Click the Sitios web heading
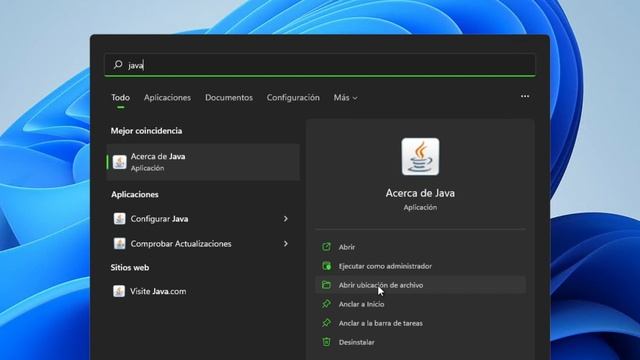The image size is (640, 360). coord(130,268)
